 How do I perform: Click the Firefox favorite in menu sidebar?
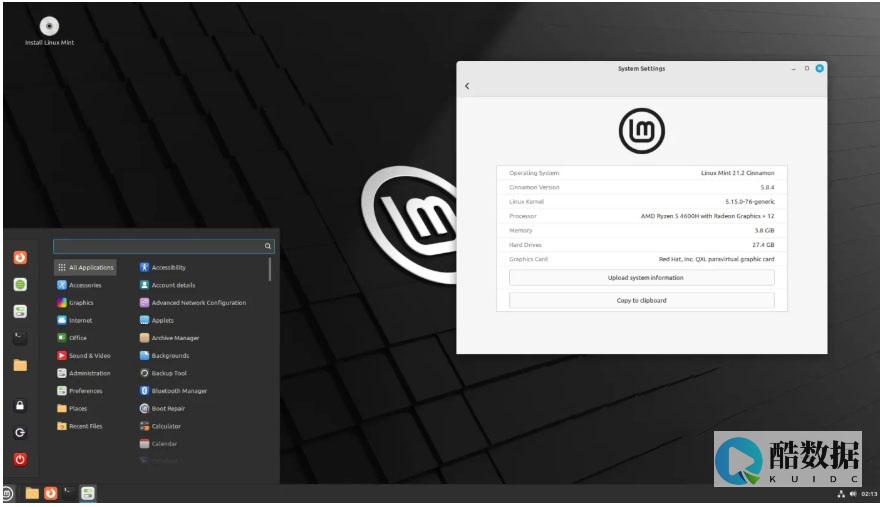pos(20,258)
